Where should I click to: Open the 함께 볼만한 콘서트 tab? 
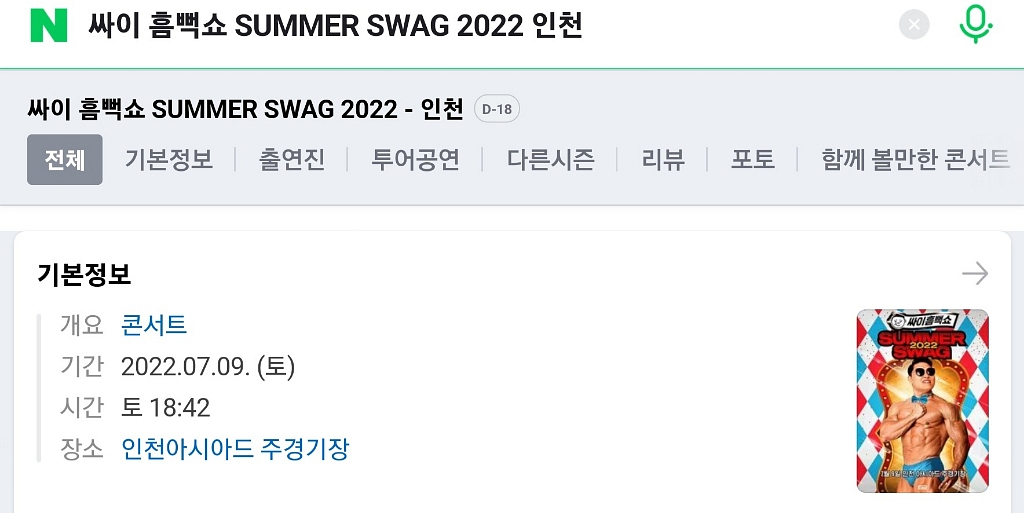(916, 159)
